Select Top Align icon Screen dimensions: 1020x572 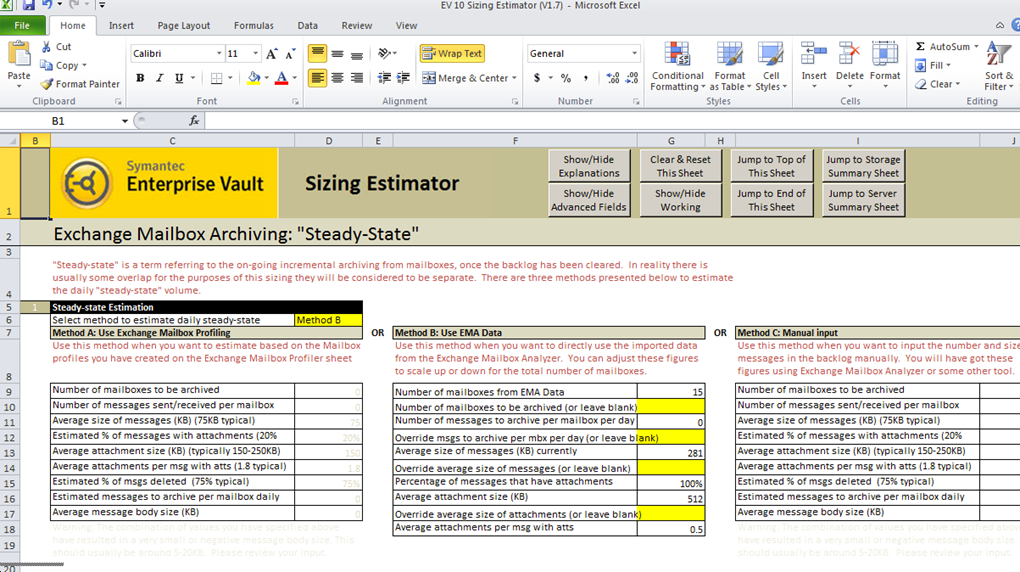(x=317, y=53)
